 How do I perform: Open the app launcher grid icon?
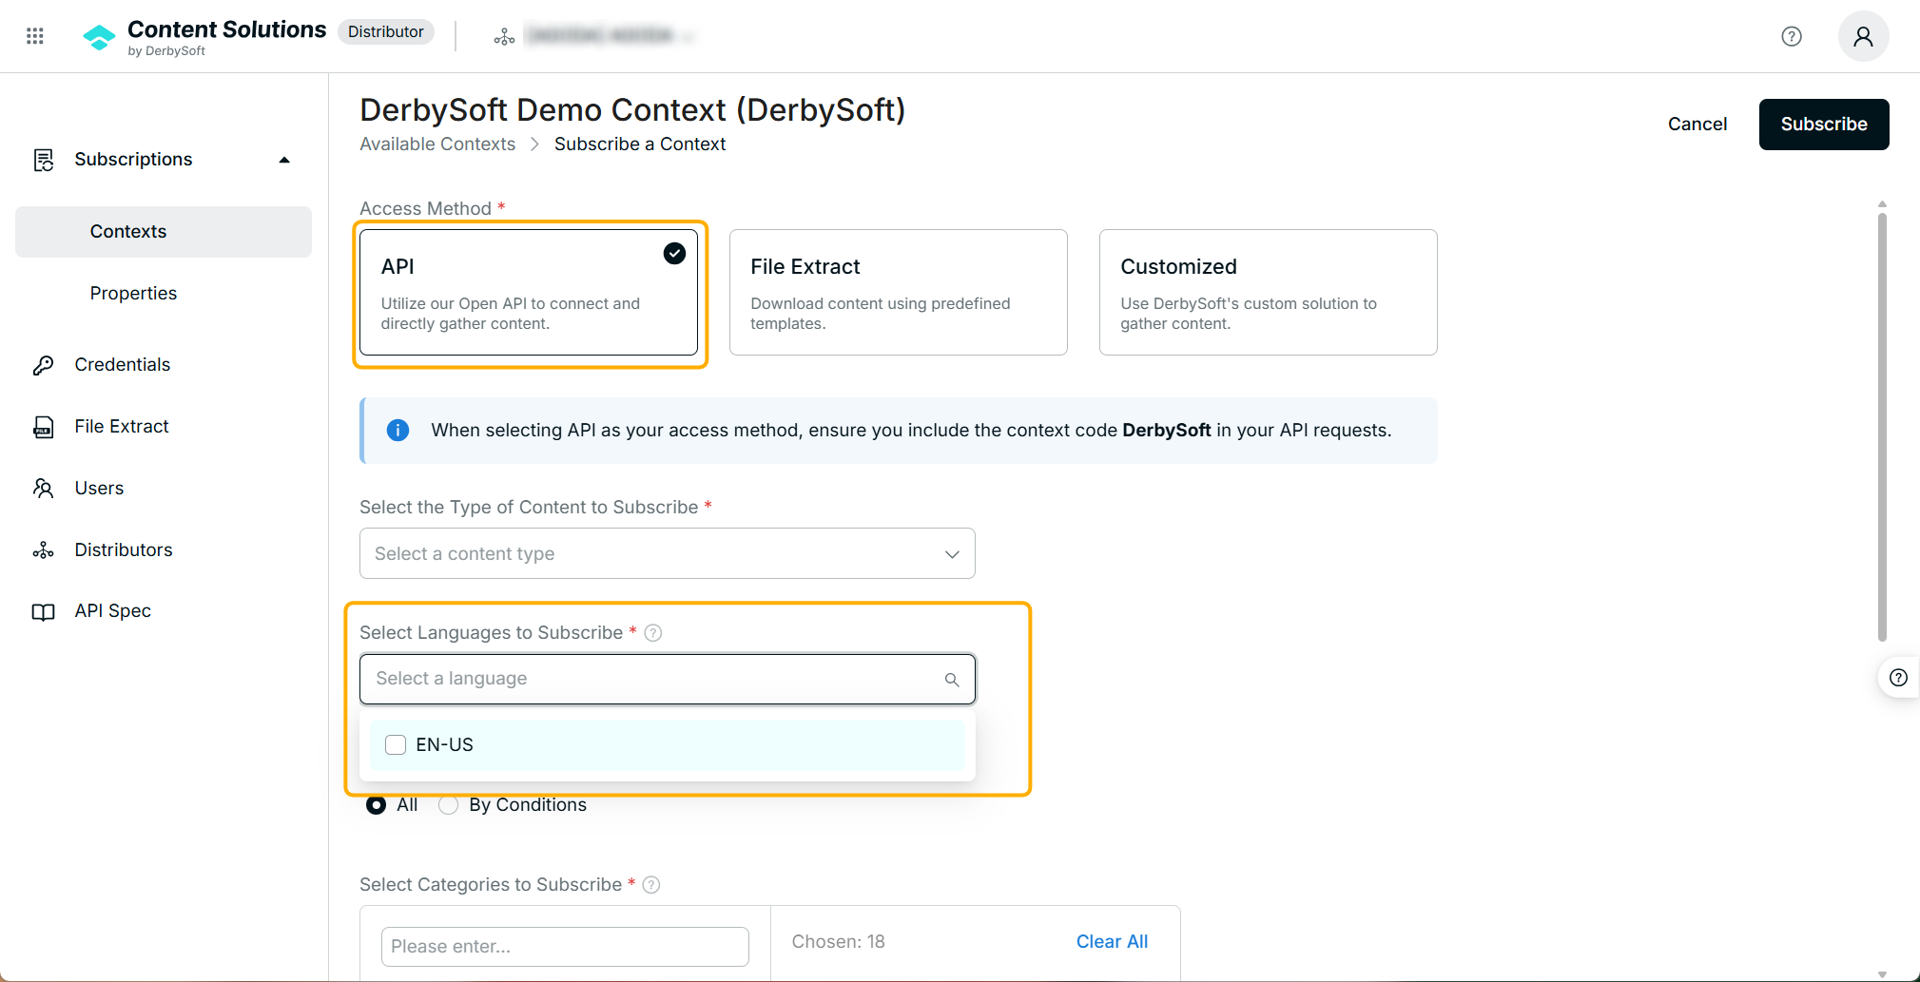[x=35, y=36]
